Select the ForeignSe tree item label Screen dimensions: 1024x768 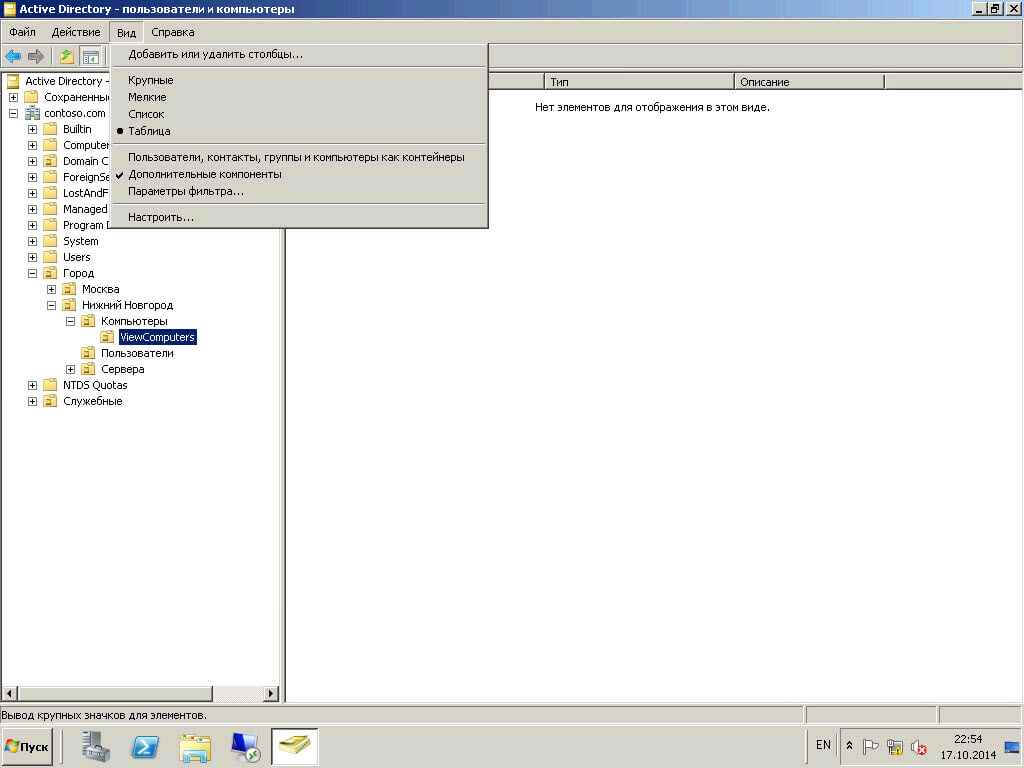tap(86, 177)
